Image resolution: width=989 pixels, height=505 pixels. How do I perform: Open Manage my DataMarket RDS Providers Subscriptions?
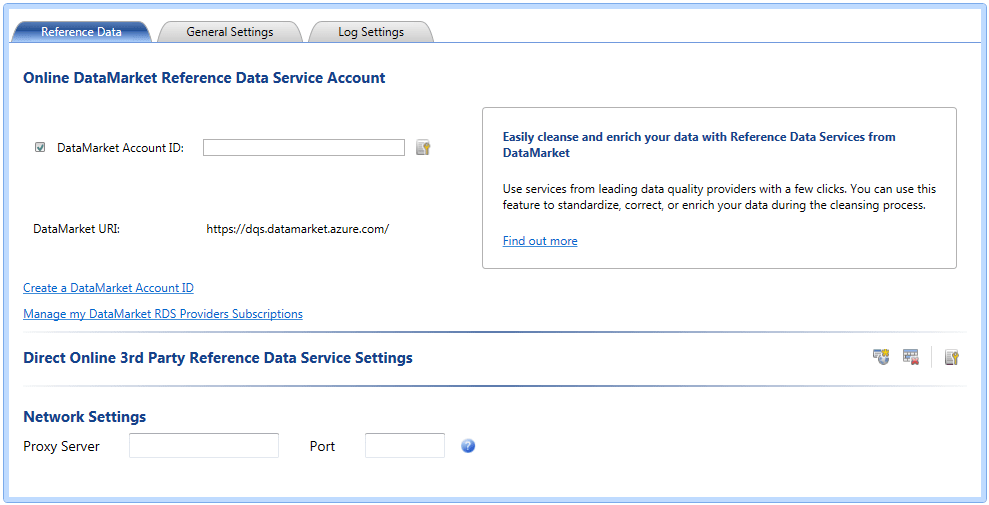point(163,314)
